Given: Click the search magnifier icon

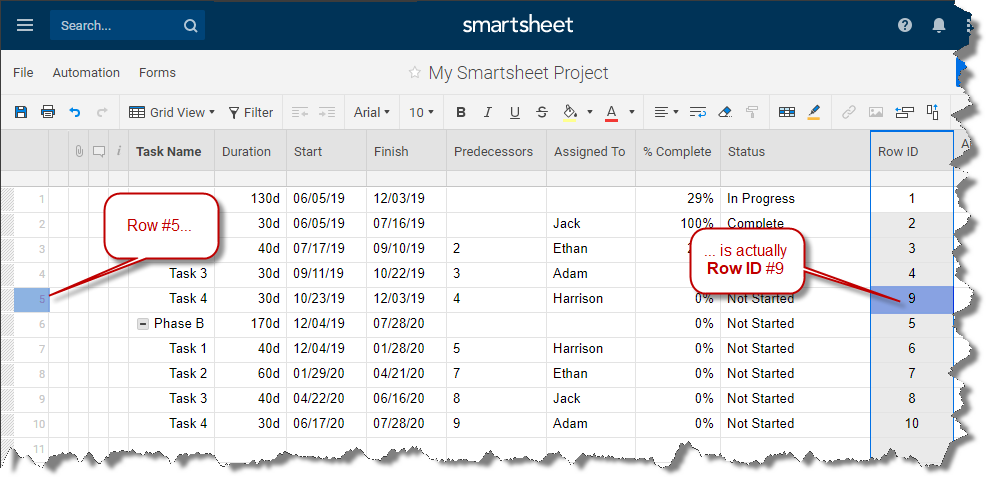Looking at the screenshot, I should pos(190,26).
